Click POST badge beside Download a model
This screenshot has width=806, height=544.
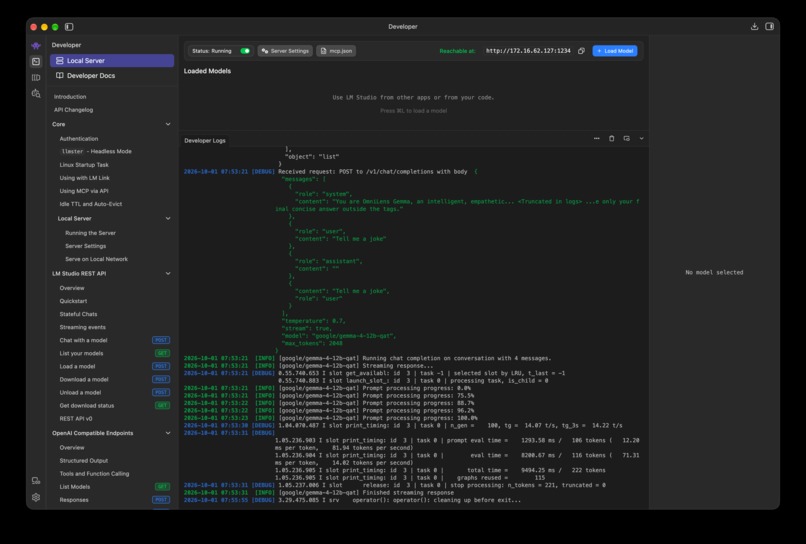(x=161, y=379)
